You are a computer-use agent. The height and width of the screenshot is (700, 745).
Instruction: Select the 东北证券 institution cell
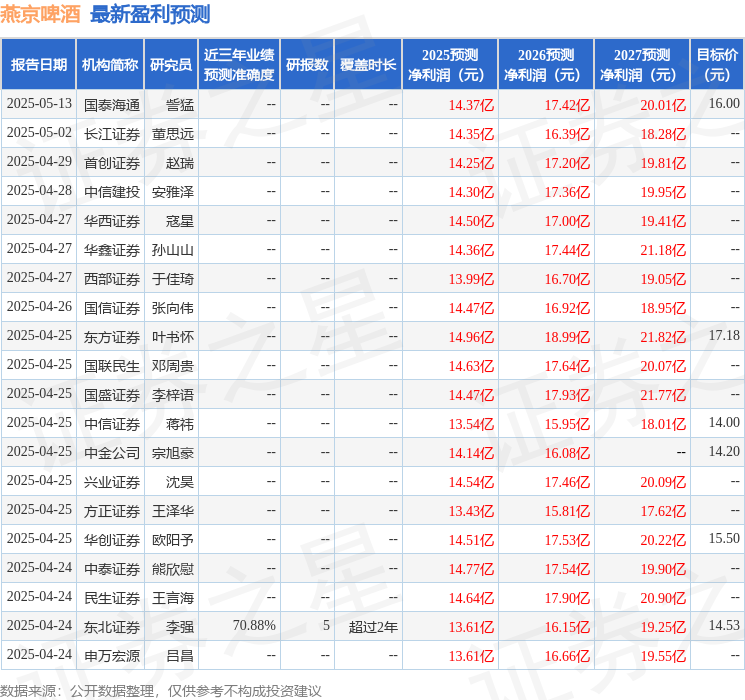[112, 627]
